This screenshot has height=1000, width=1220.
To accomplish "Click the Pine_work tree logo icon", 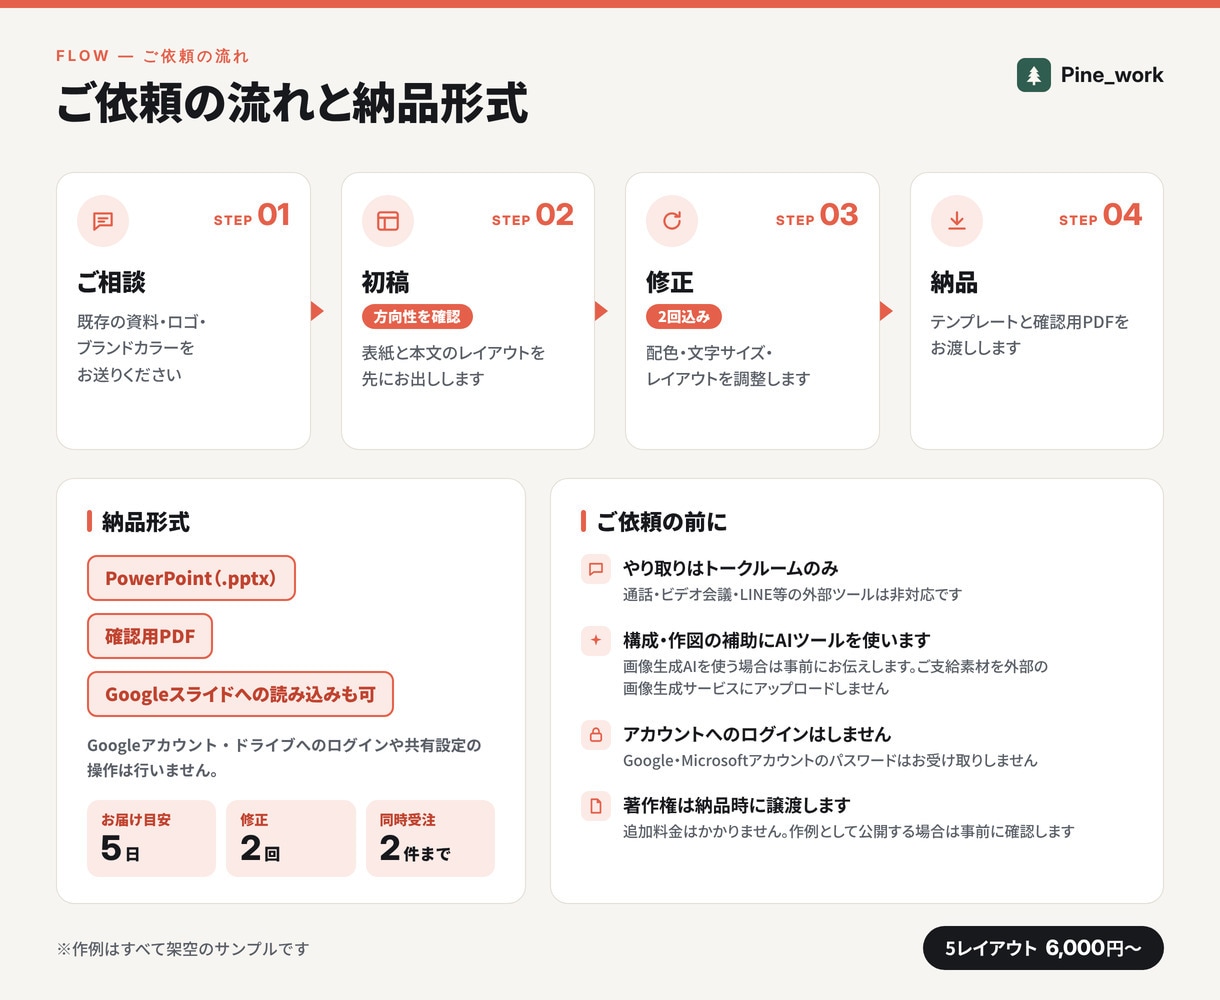I will click(x=1034, y=75).
